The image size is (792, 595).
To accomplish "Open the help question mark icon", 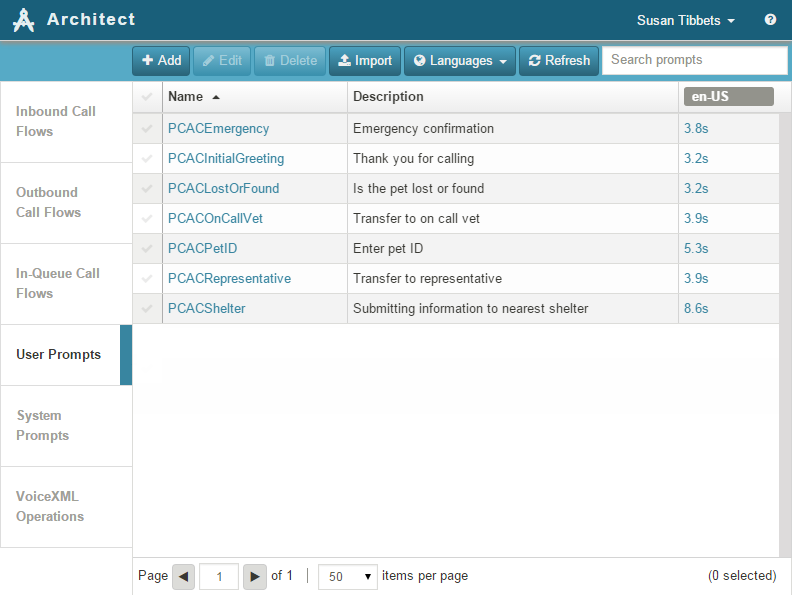I will [x=770, y=20].
